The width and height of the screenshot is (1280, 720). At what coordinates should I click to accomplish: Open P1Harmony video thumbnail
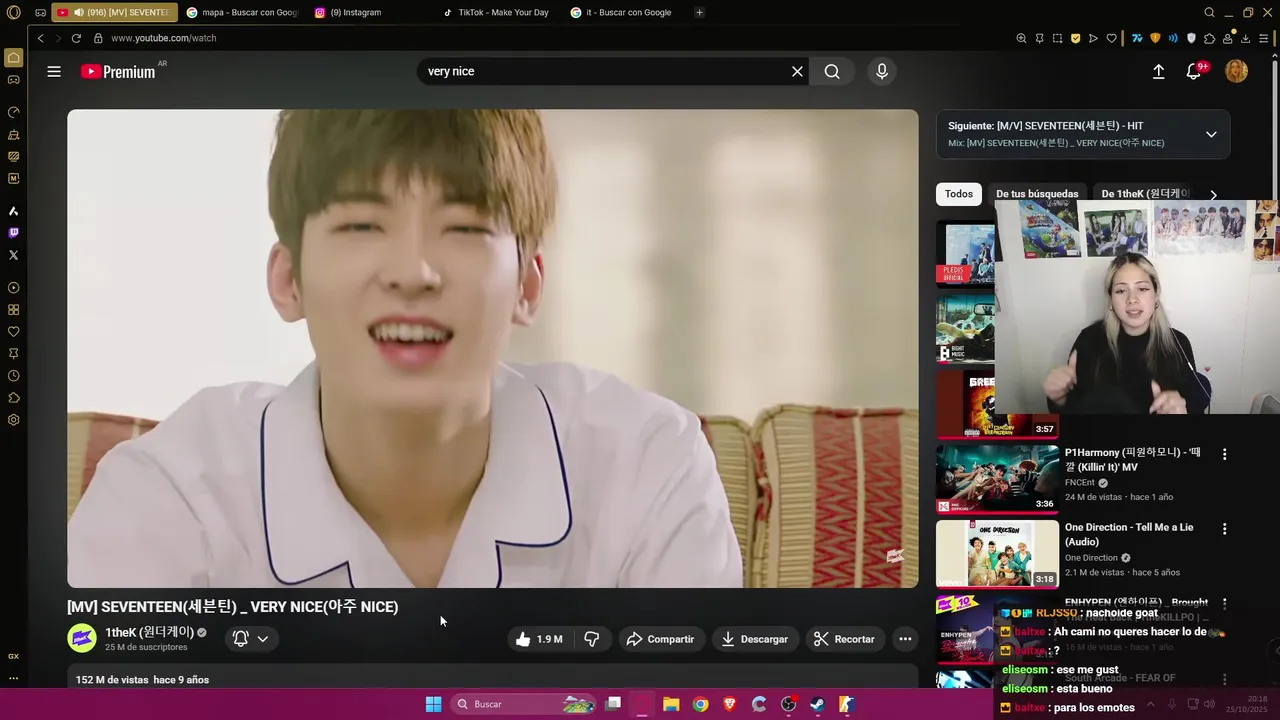[x=997, y=479]
